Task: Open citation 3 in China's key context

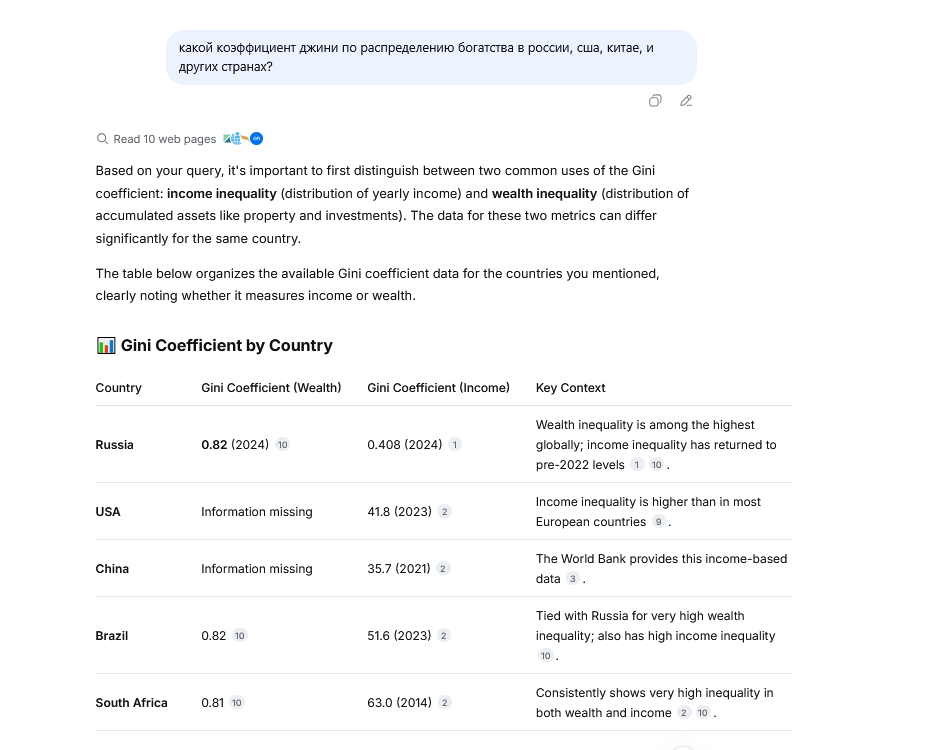Action: (x=573, y=579)
